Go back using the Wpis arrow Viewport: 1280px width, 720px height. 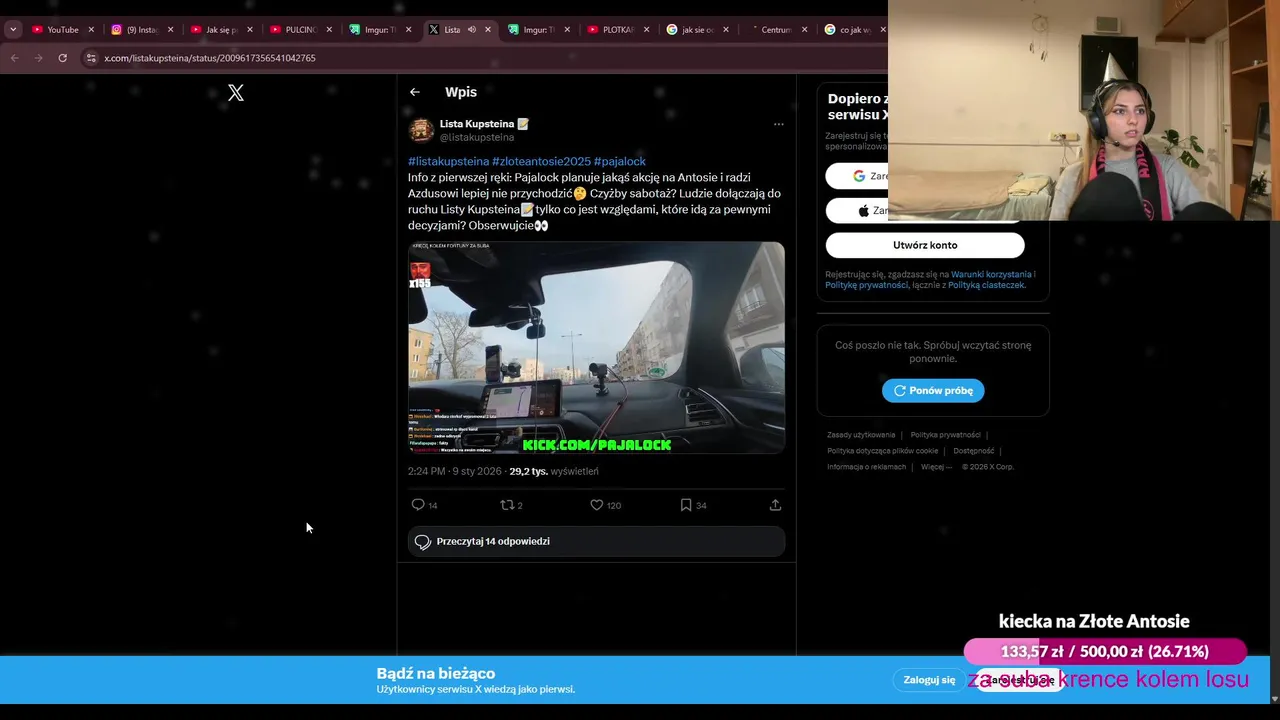pyautogui.click(x=415, y=92)
